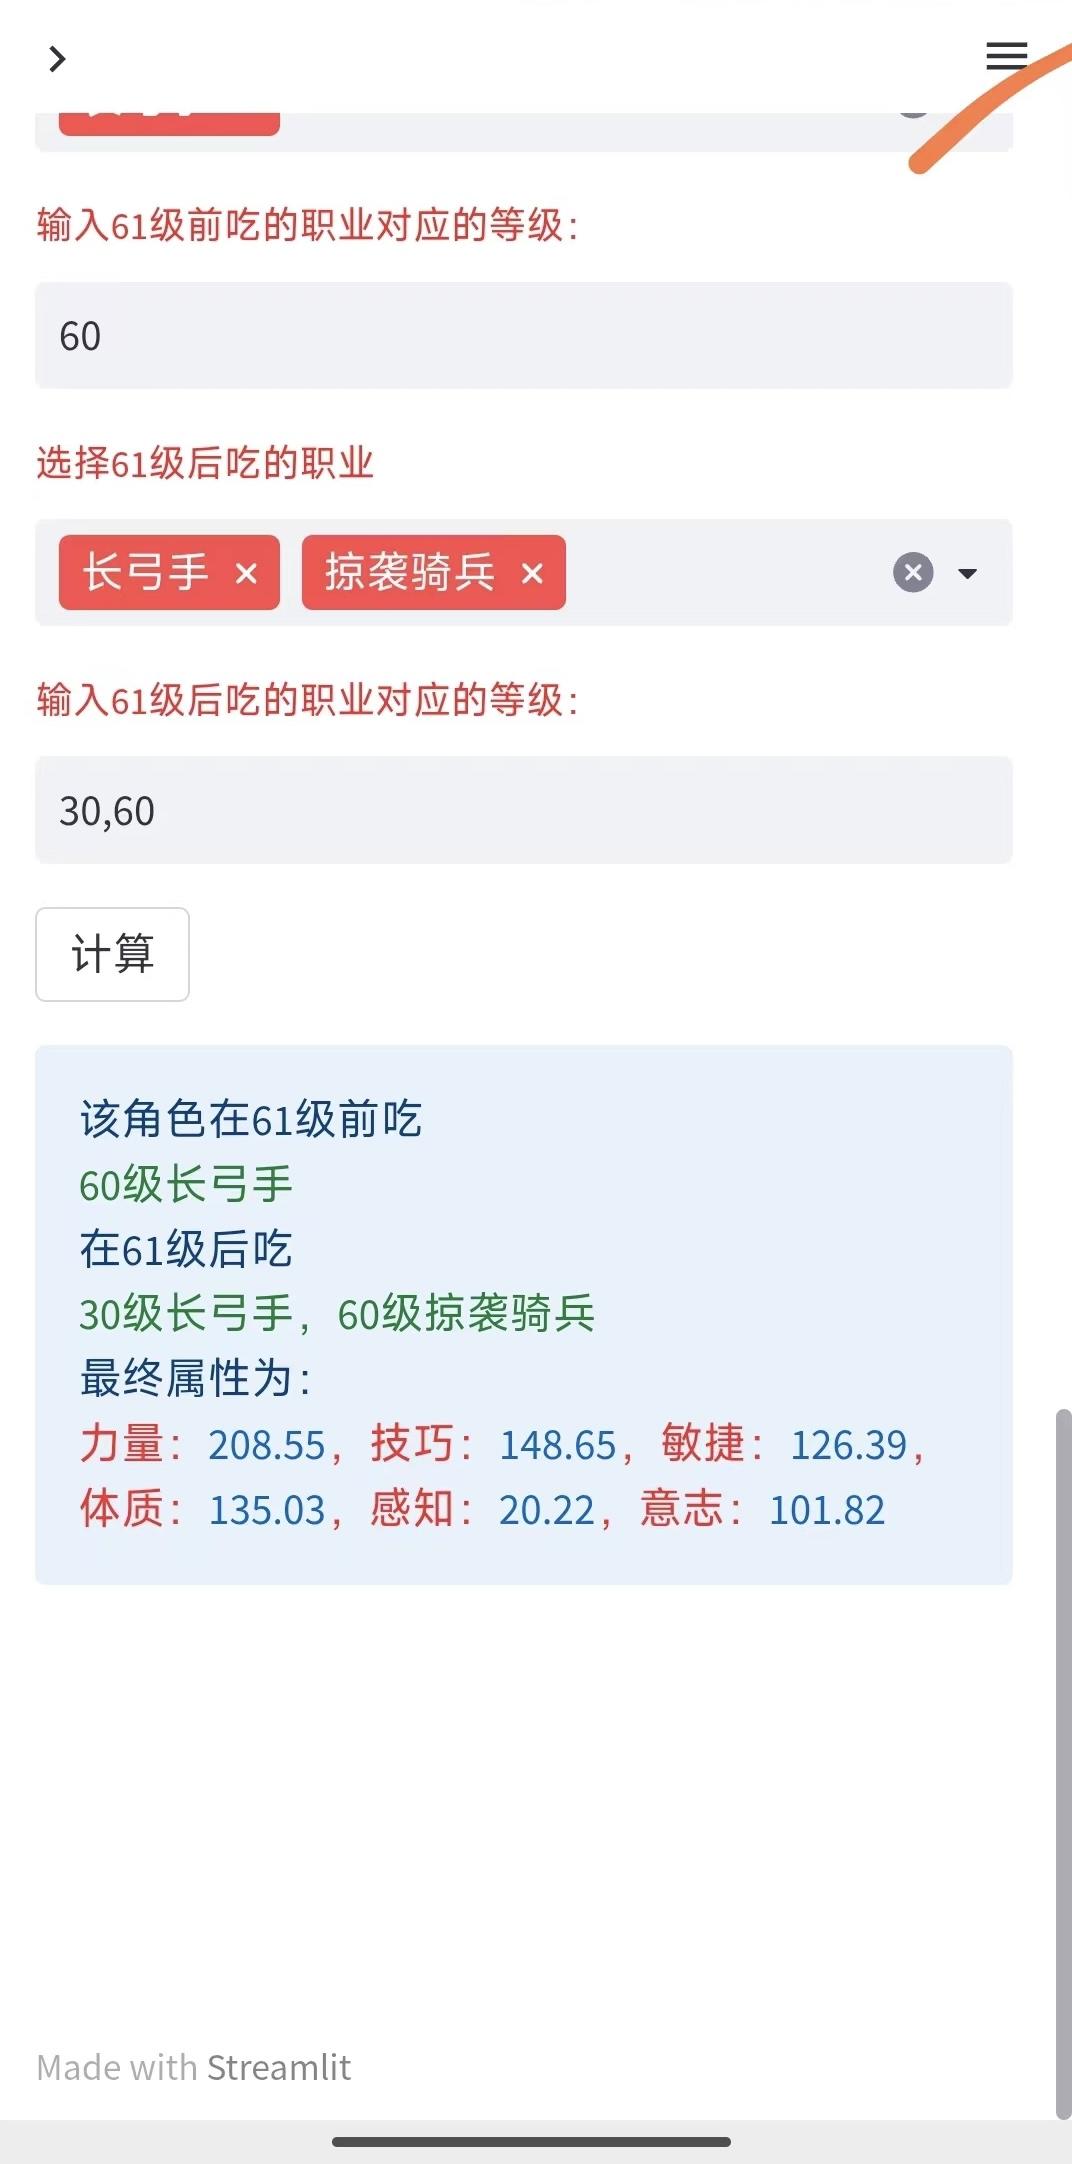Open the hamburger main menu
This screenshot has height=2164, width=1072.
pos(1006,56)
